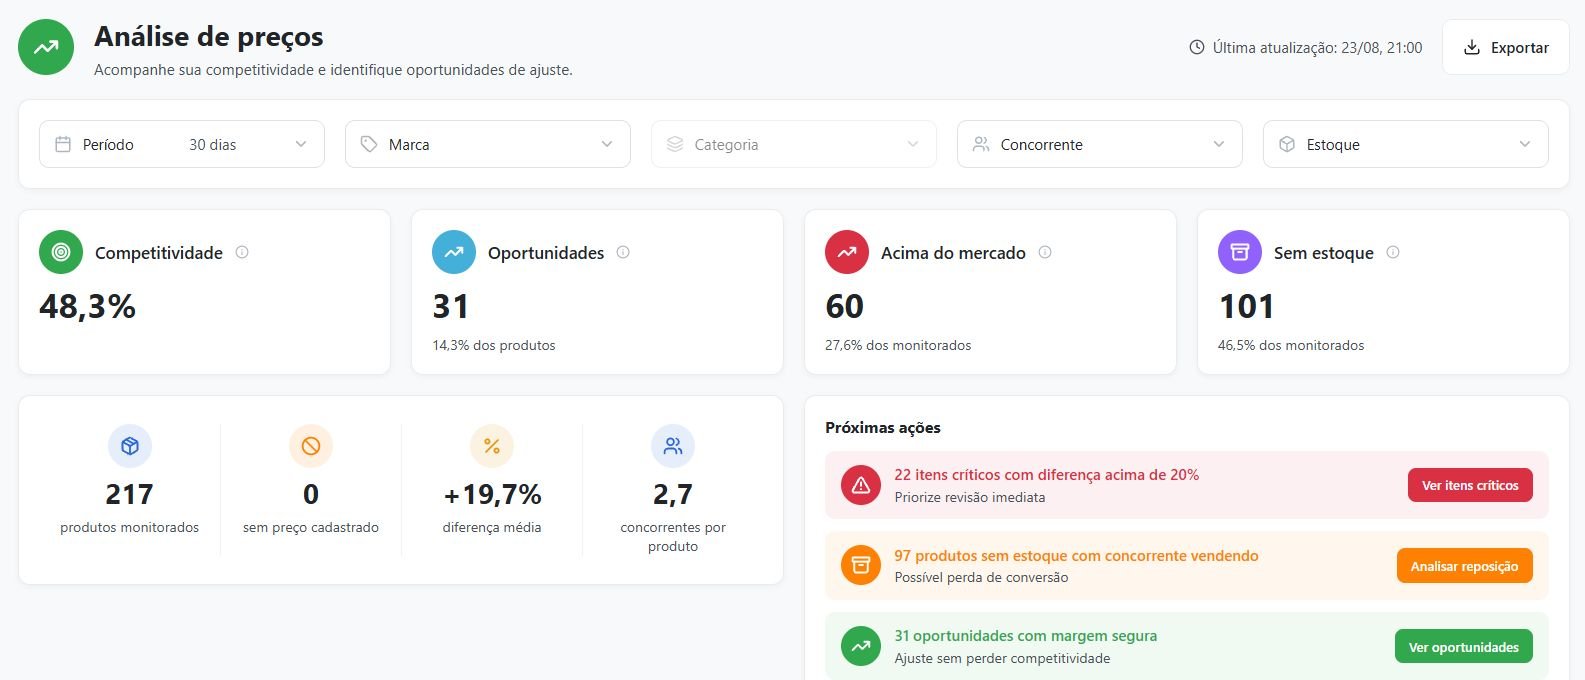
Task: Click '14,3% dos produtos' text
Action: point(494,345)
